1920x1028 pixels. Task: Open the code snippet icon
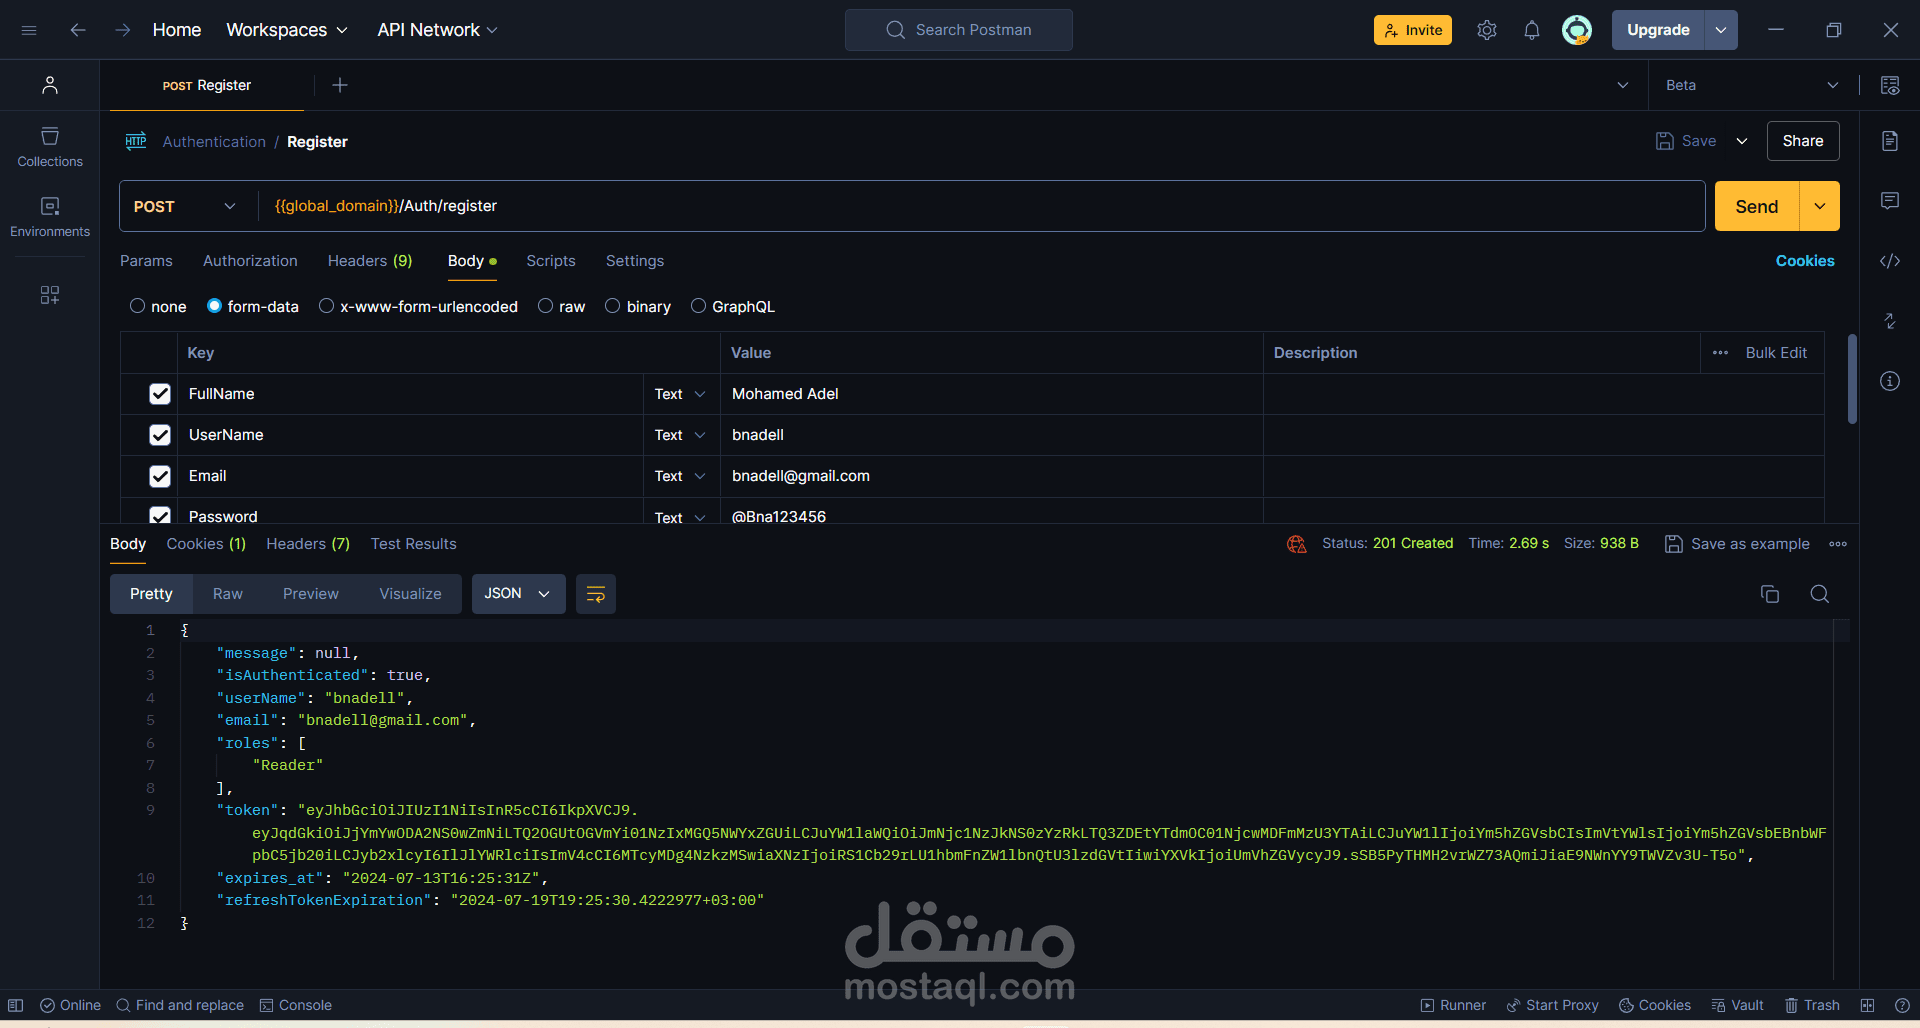[1889, 261]
